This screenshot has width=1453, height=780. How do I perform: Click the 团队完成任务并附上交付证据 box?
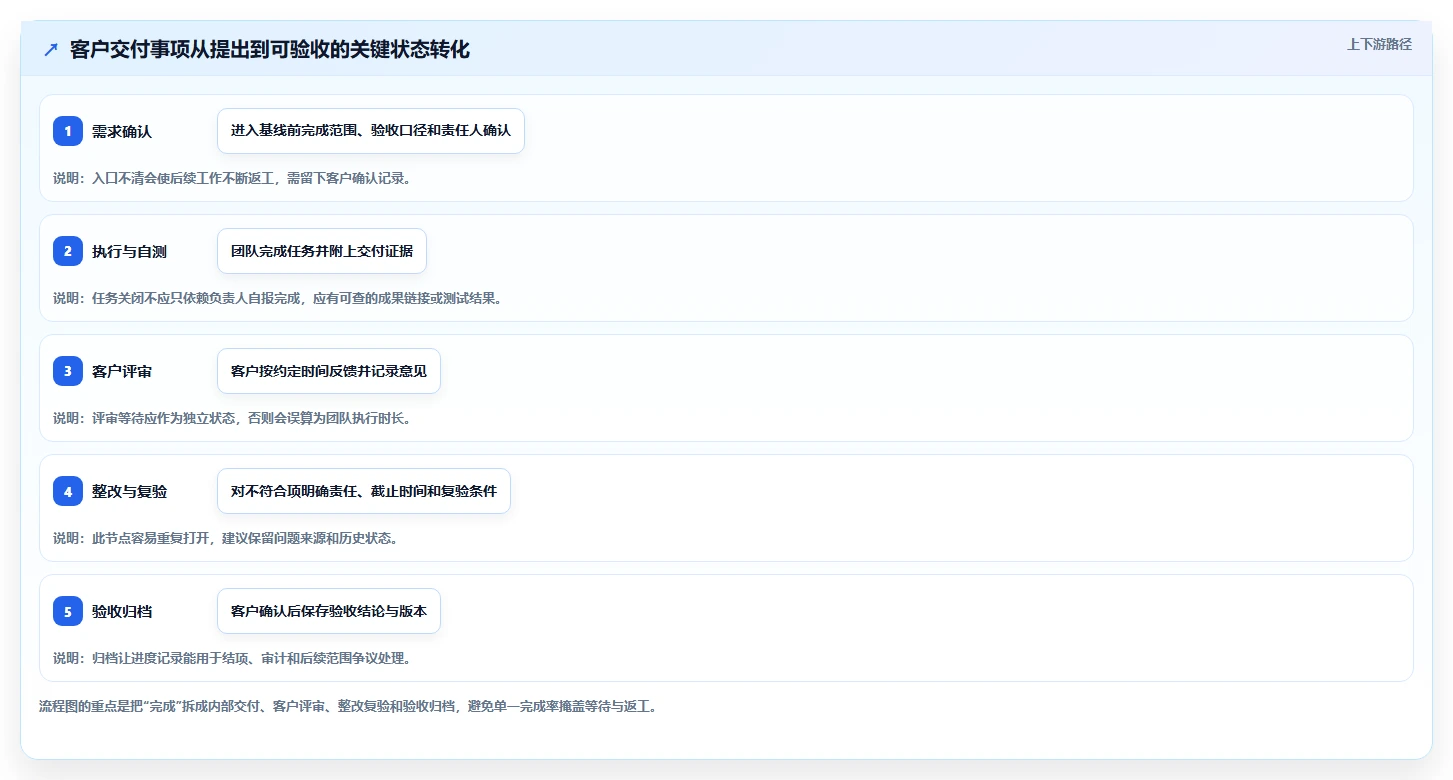[322, 251]
